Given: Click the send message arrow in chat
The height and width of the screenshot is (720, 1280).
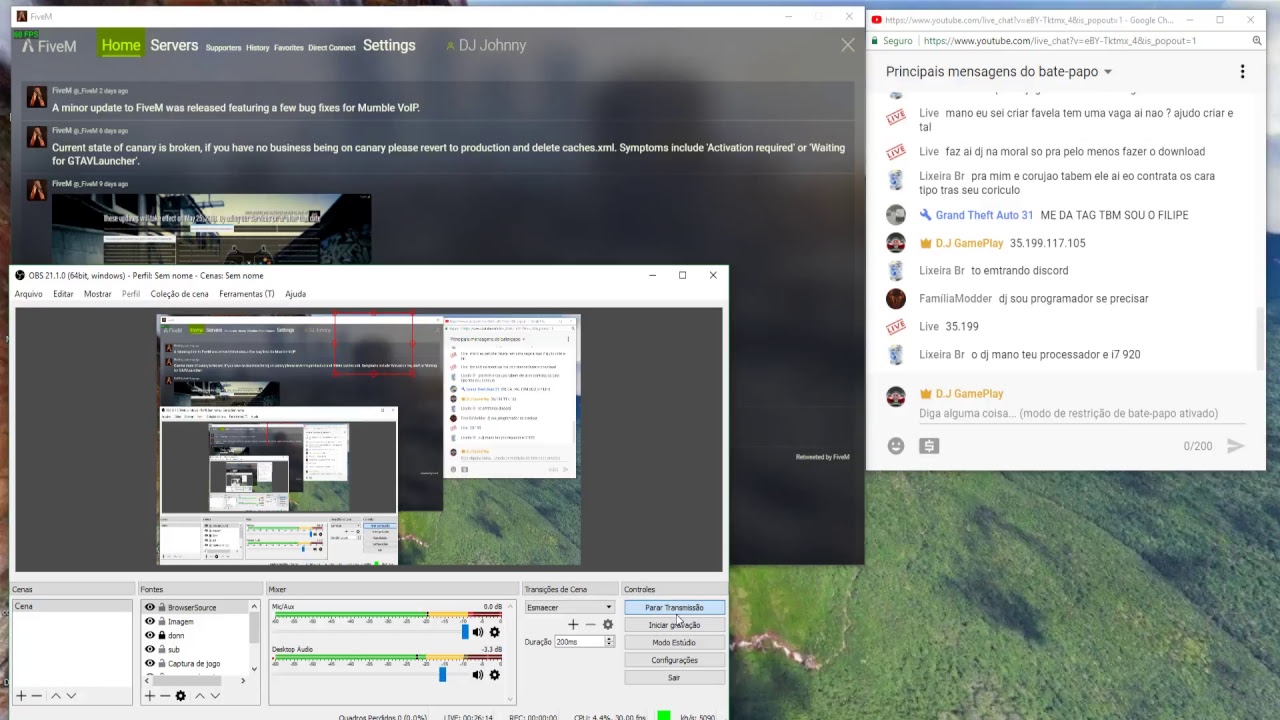Looking at the screenshot, I should tap(1236, 446).
